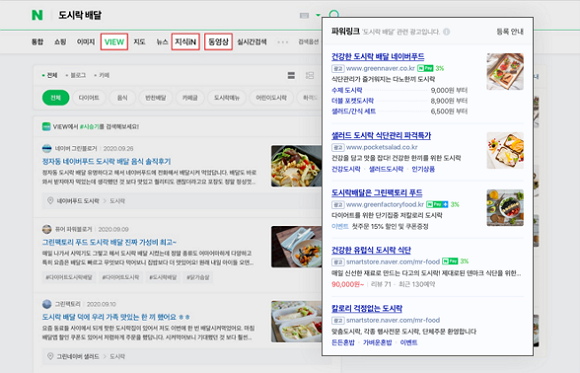Toggle the 카페글 topic chip
580x373 pixels.
(190, 98)
